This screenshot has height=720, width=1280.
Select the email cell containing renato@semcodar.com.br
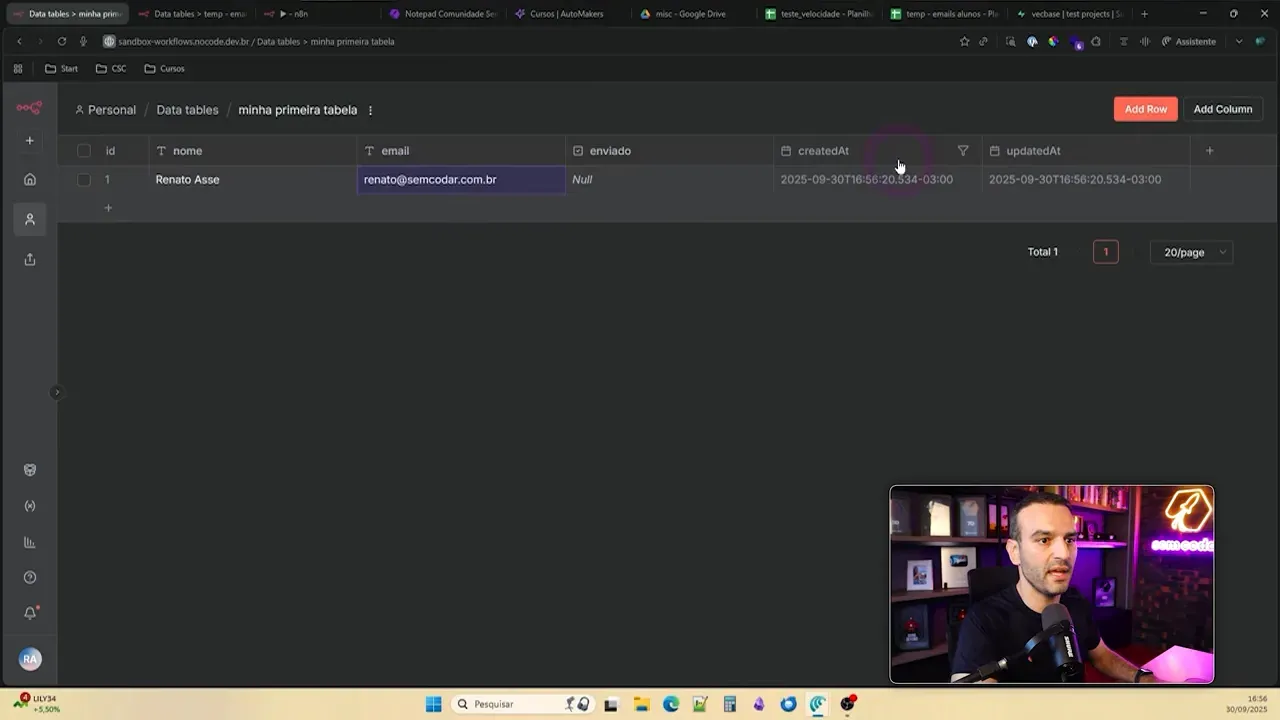460,179
